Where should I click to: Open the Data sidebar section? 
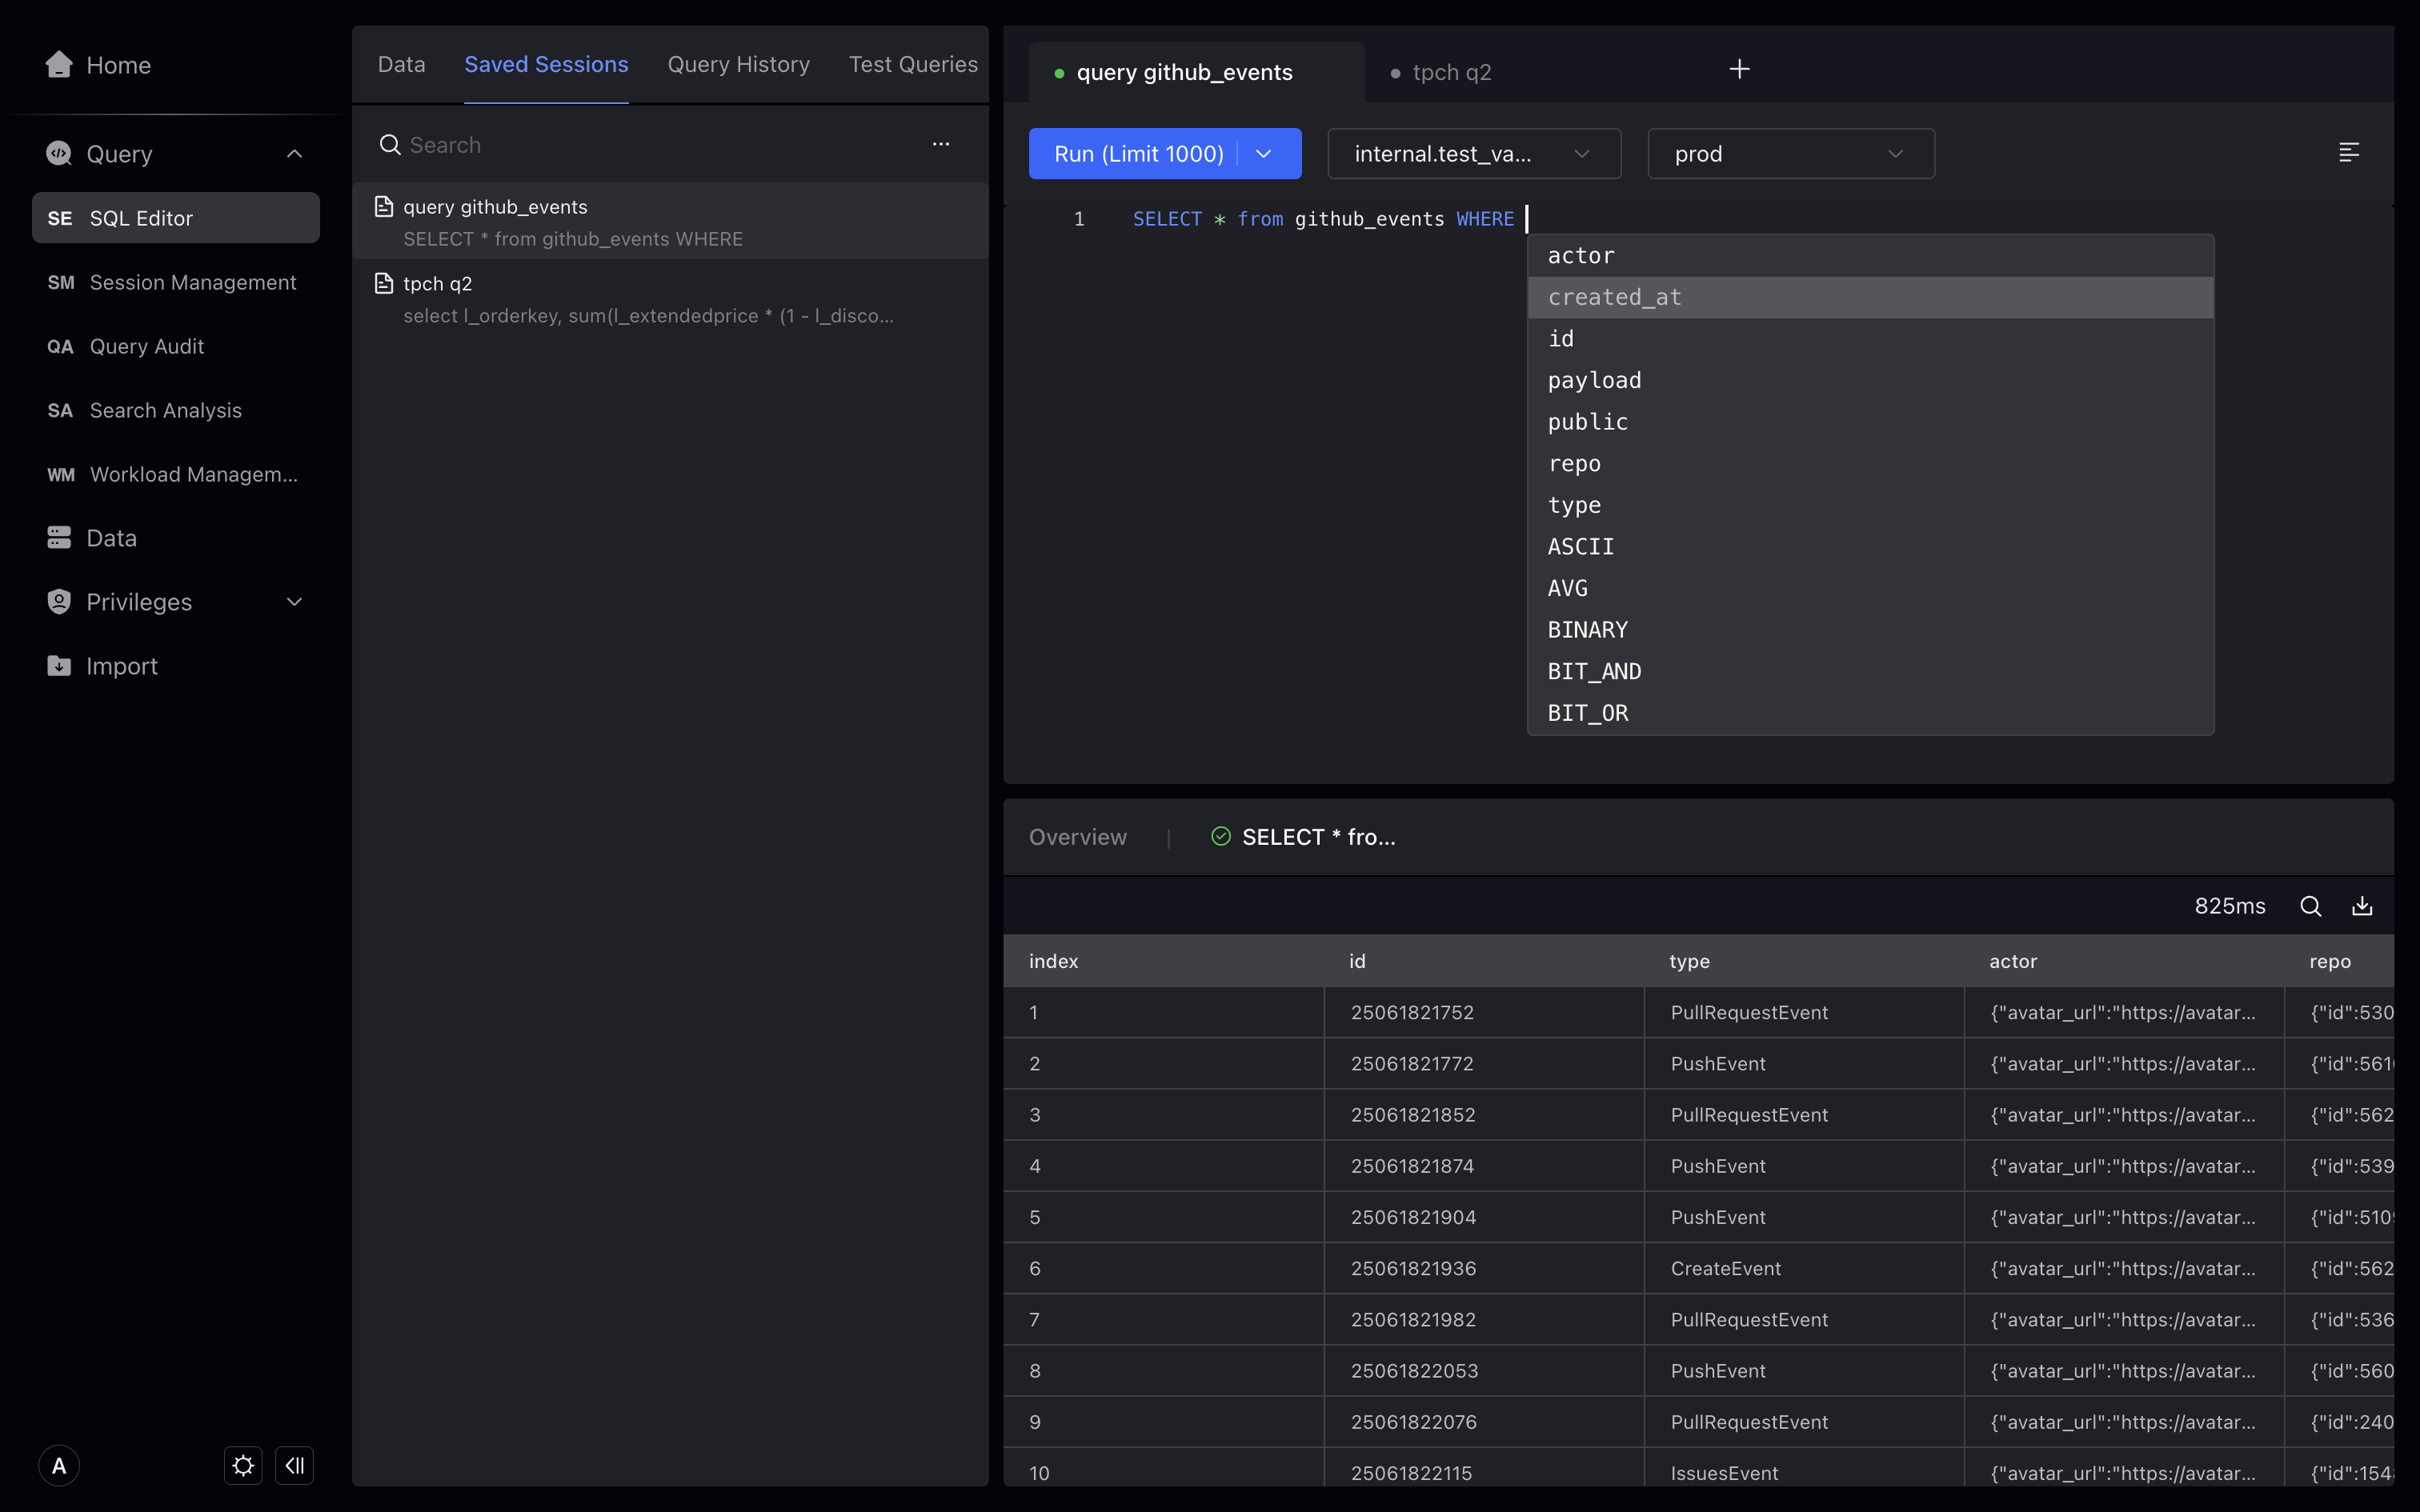91,538
